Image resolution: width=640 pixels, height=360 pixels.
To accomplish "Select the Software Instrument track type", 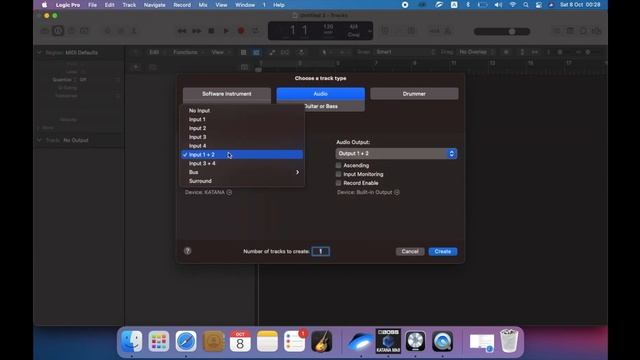I will pos(227,93).
